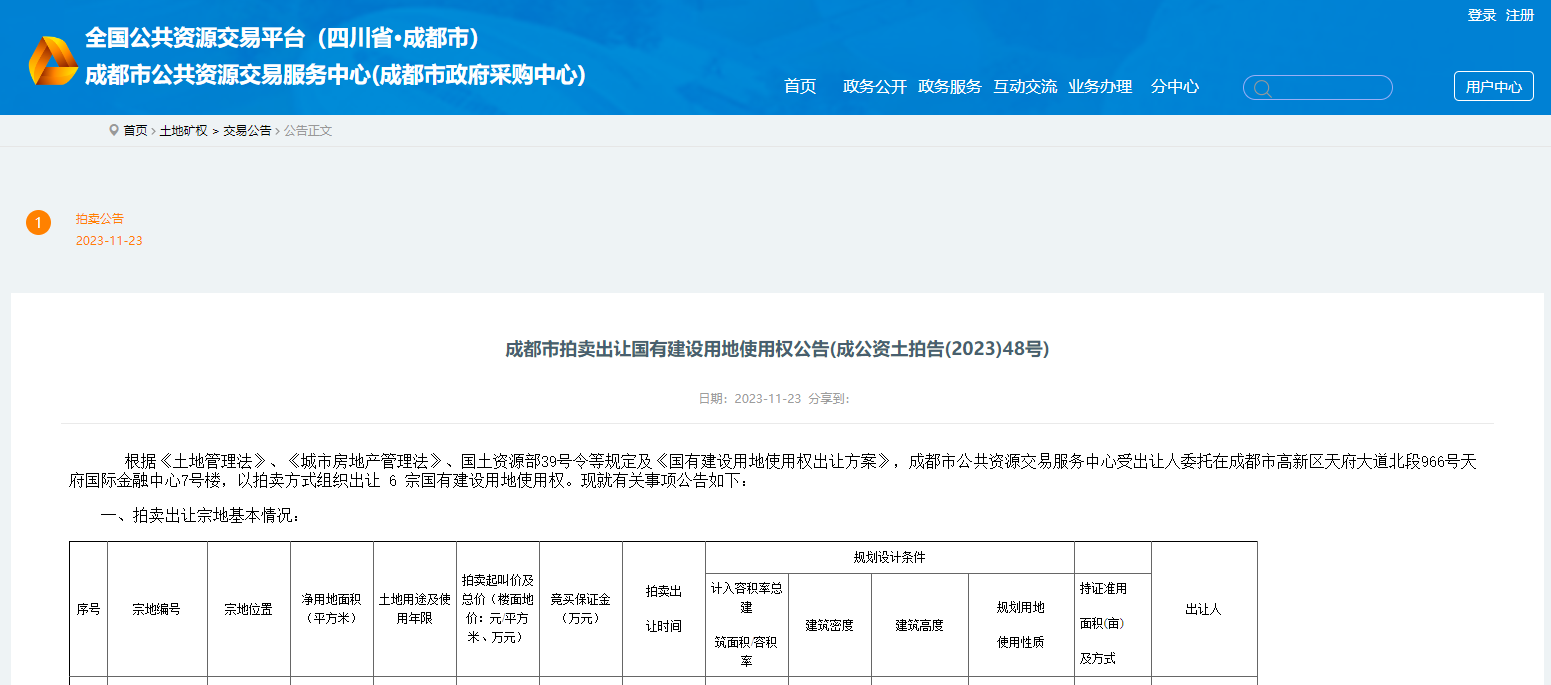Open the 业务办理 menu item
The width and height of the screenshot is (1551, 685).
click(1100, 87)
